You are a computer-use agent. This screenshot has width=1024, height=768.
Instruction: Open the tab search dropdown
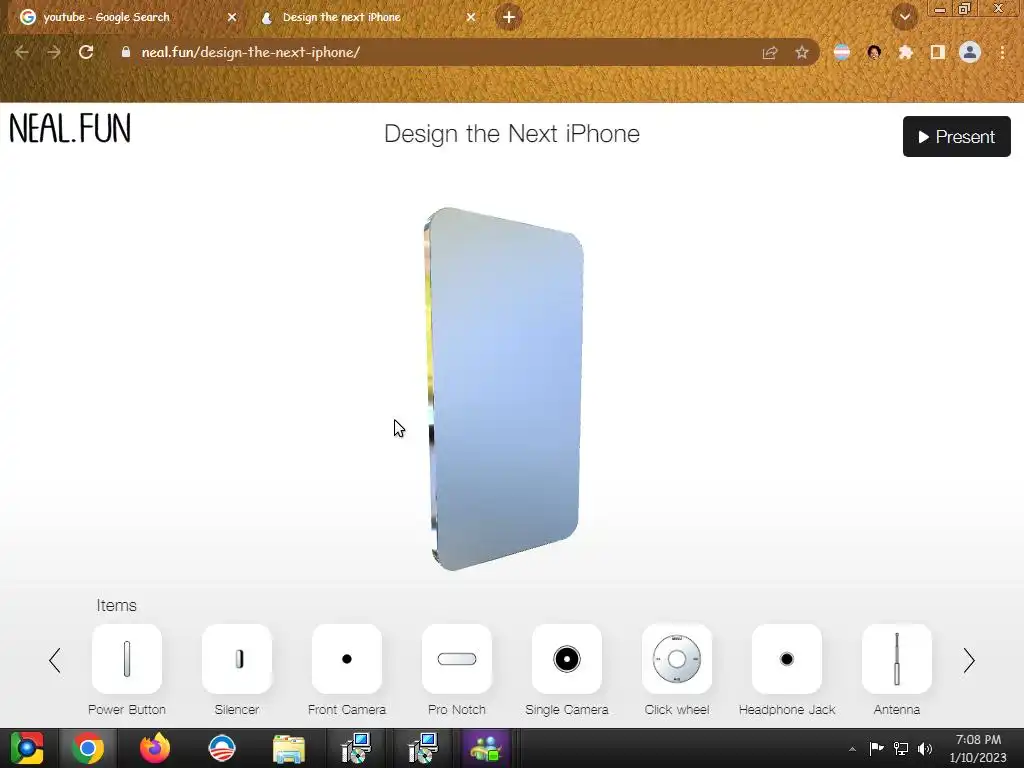904,17
